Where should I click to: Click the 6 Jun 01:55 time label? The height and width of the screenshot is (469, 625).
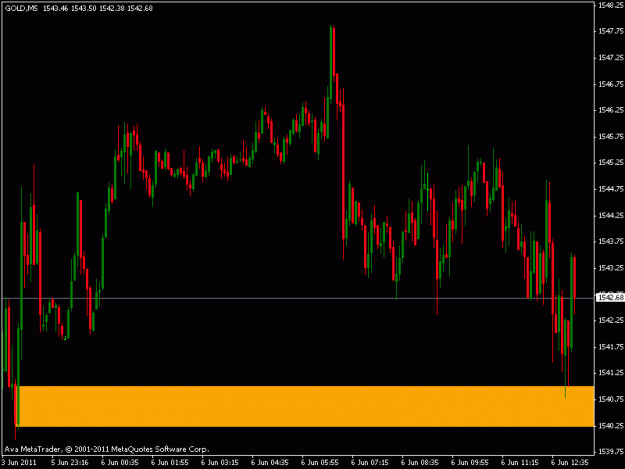click(x=169, y=463)
